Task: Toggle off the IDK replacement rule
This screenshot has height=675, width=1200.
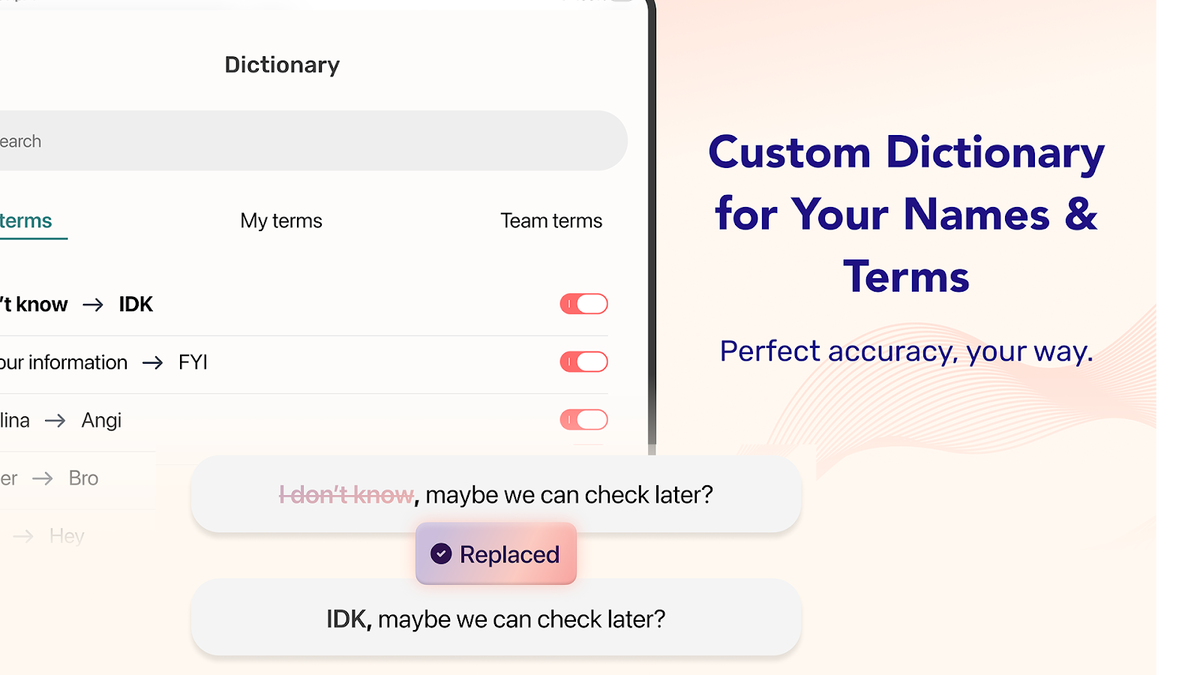Action: point(583,303)
